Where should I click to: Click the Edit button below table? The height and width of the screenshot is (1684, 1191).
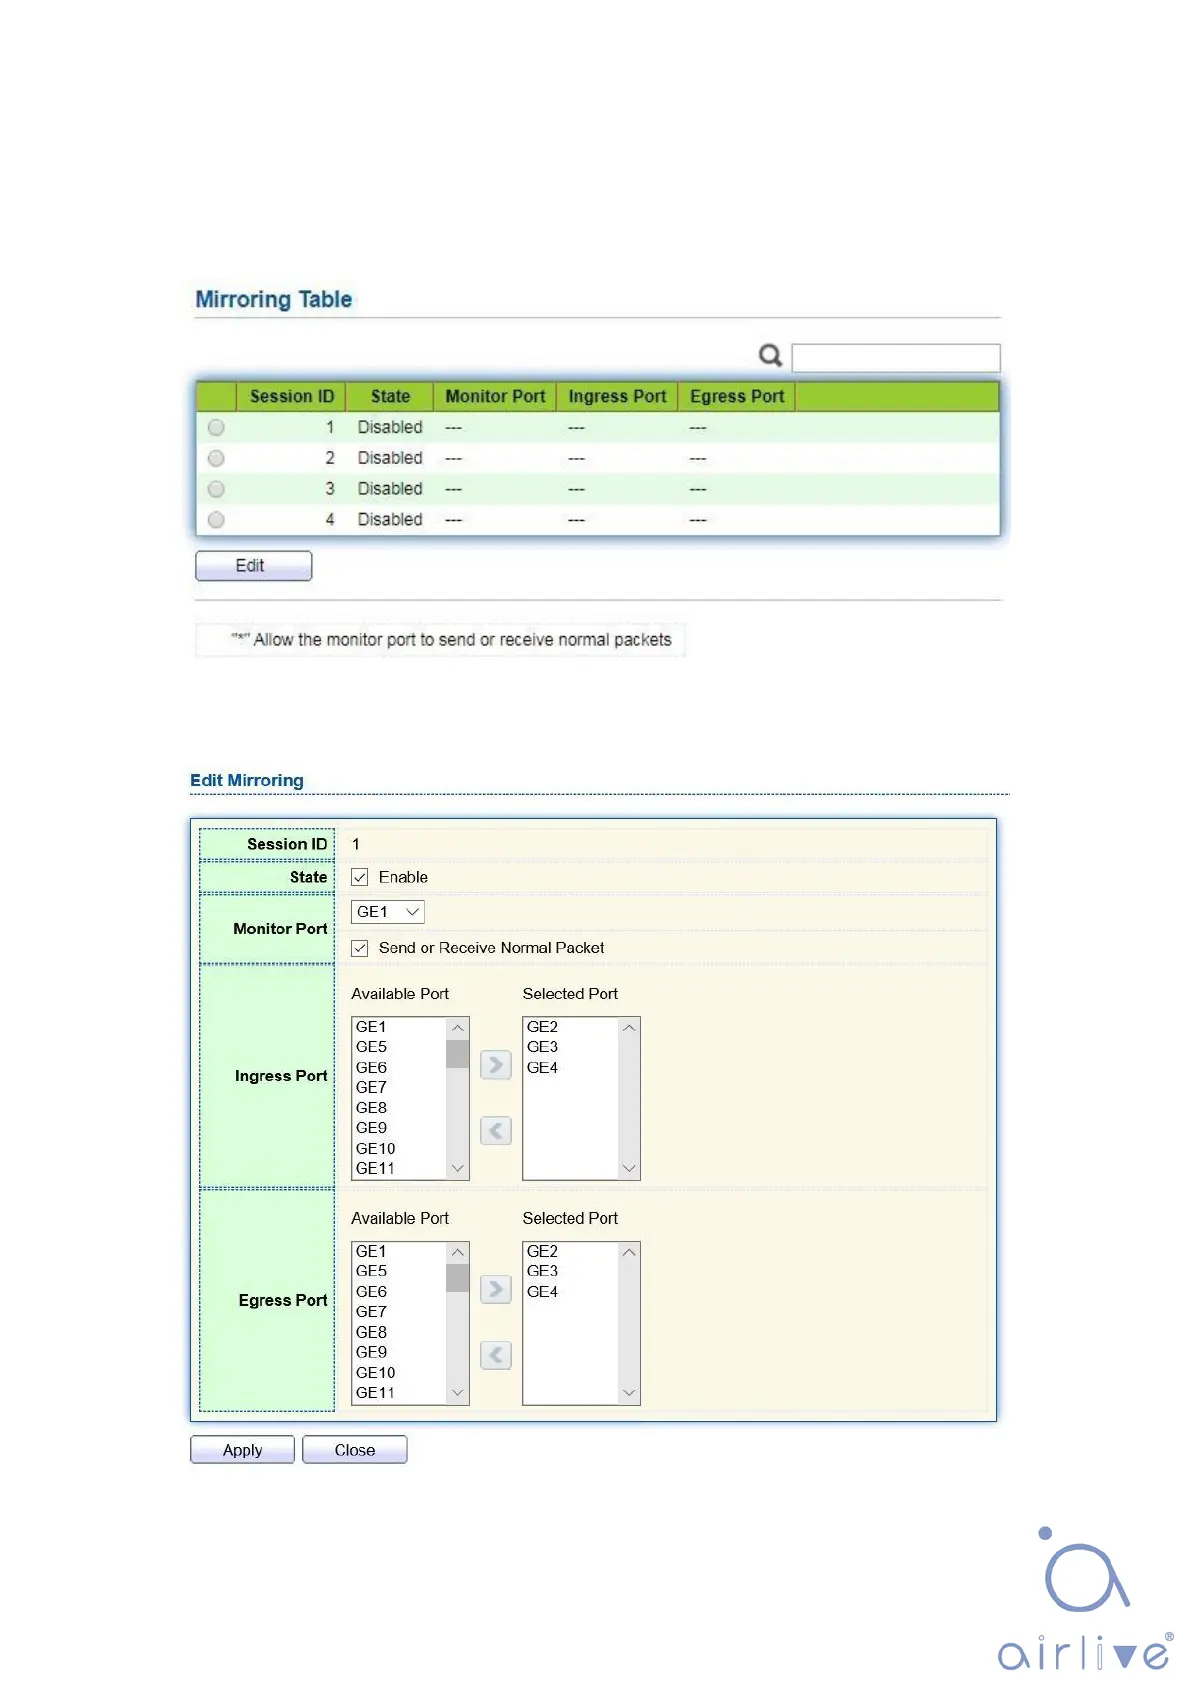click(x=253, y=566)
